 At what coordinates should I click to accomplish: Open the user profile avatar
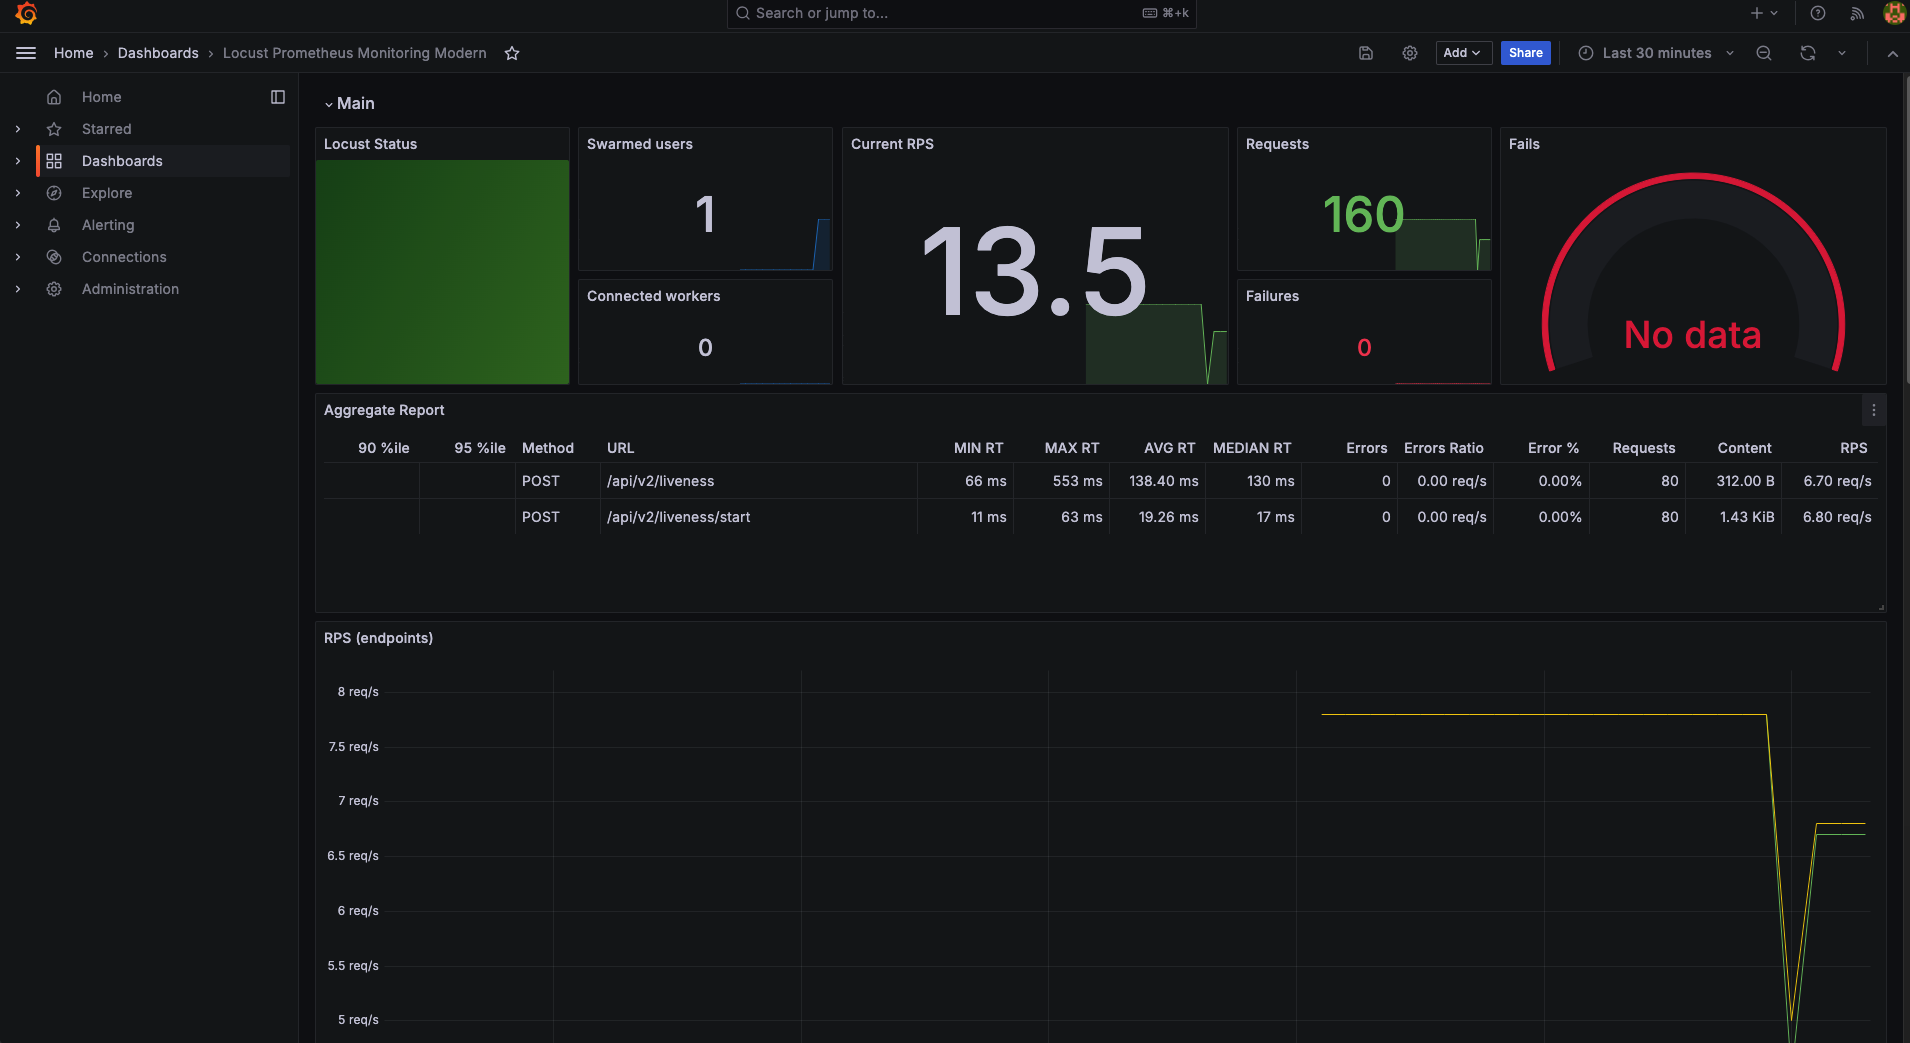point(1894,13)
